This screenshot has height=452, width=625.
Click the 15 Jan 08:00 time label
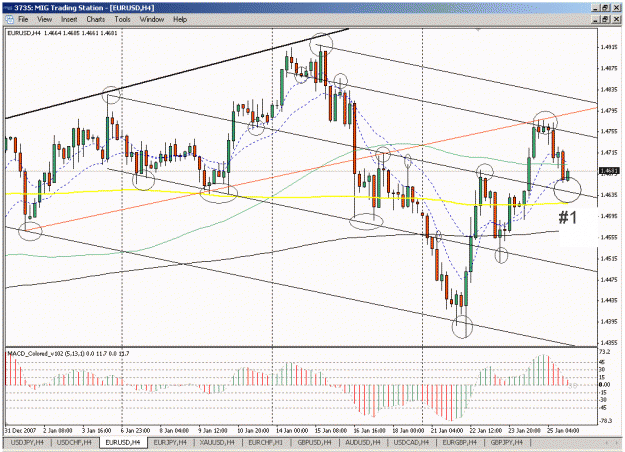click(330, 430)
